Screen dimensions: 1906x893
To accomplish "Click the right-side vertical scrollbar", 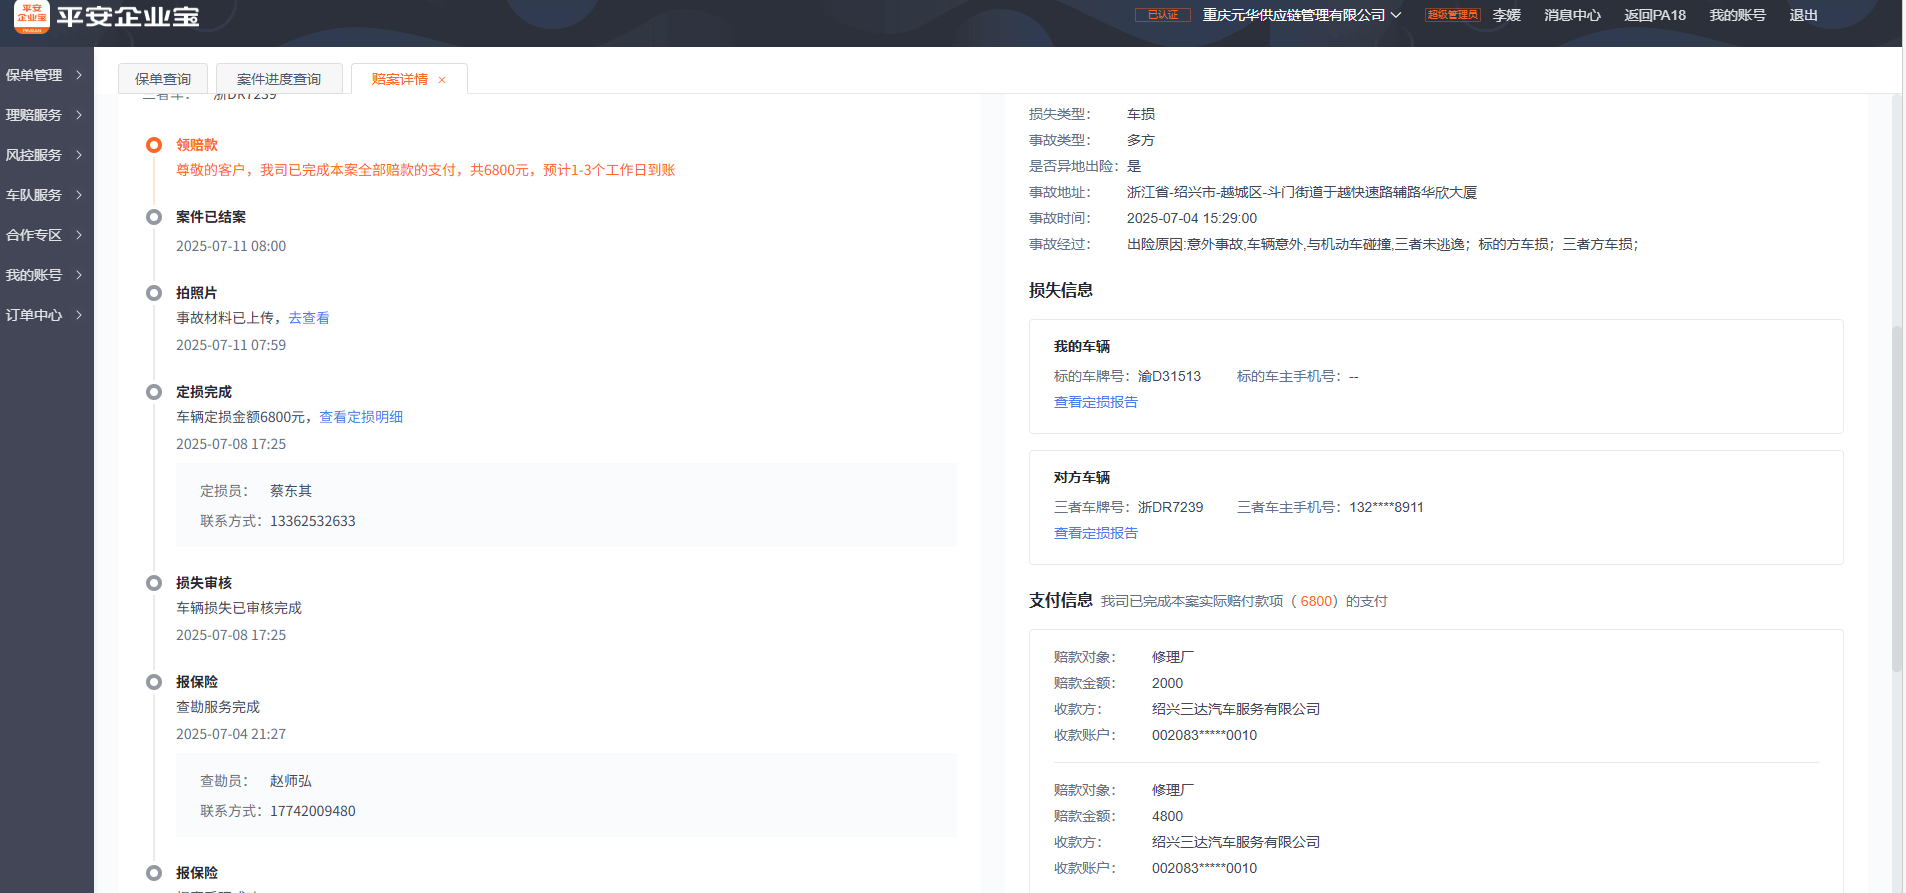I will (1896, 500).
